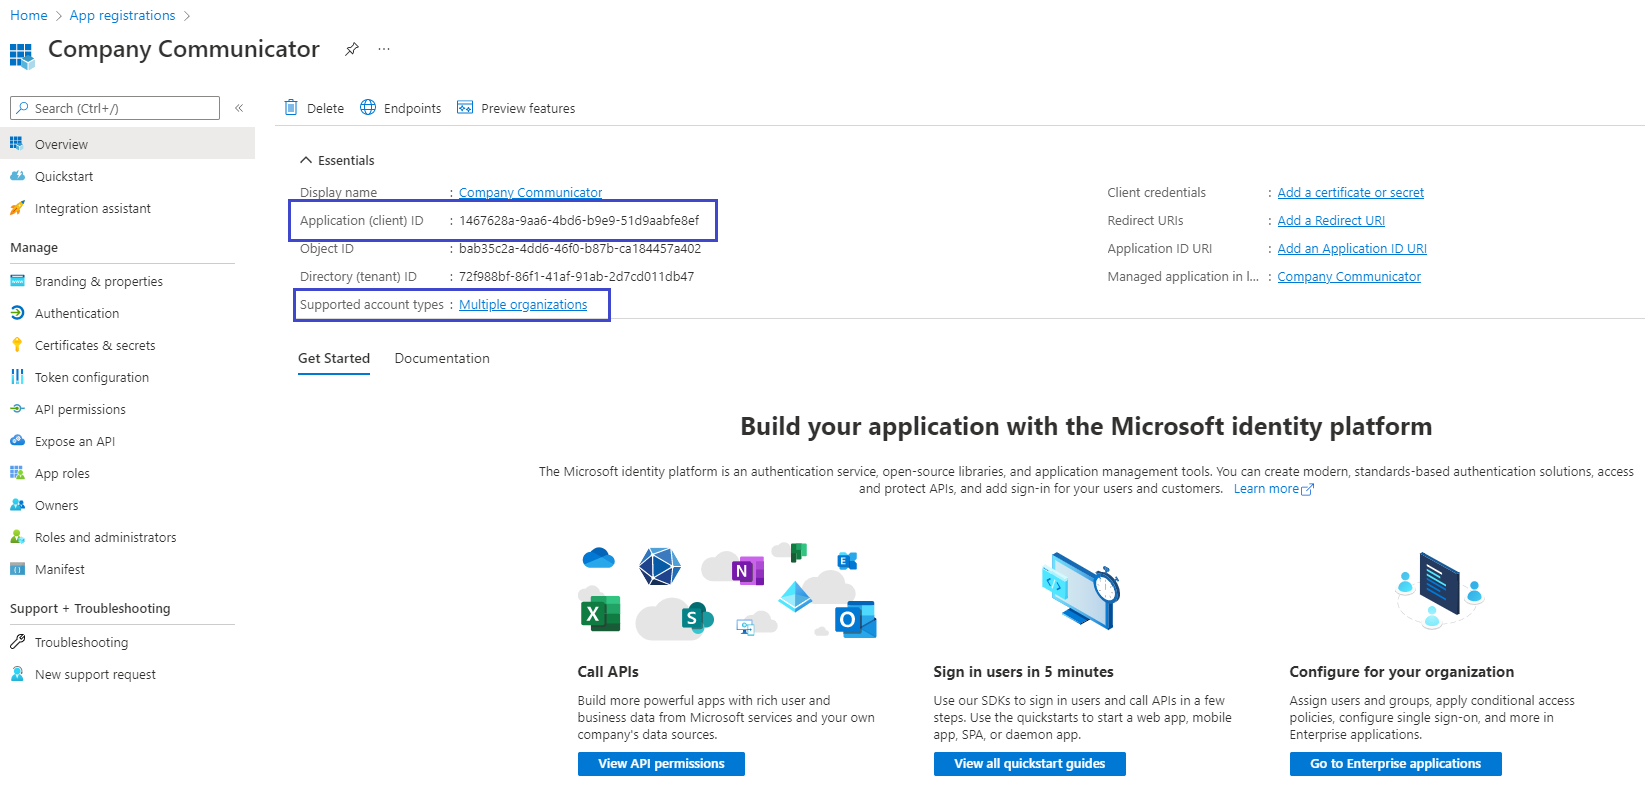Viewport: 1645px width, 801px height.
Task: Click the external link icon after Learn more
Action: (x=1307, y=490)
